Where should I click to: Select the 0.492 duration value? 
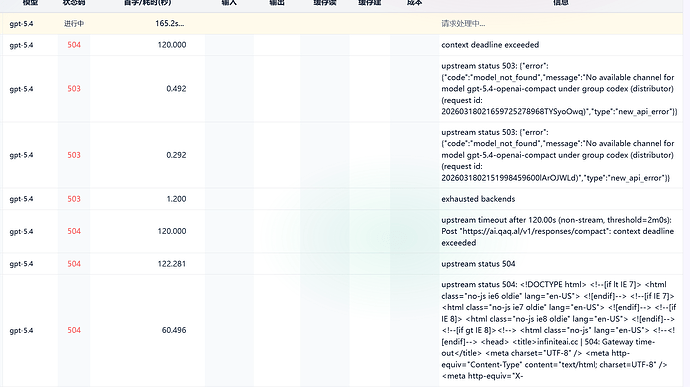(176, 89)
